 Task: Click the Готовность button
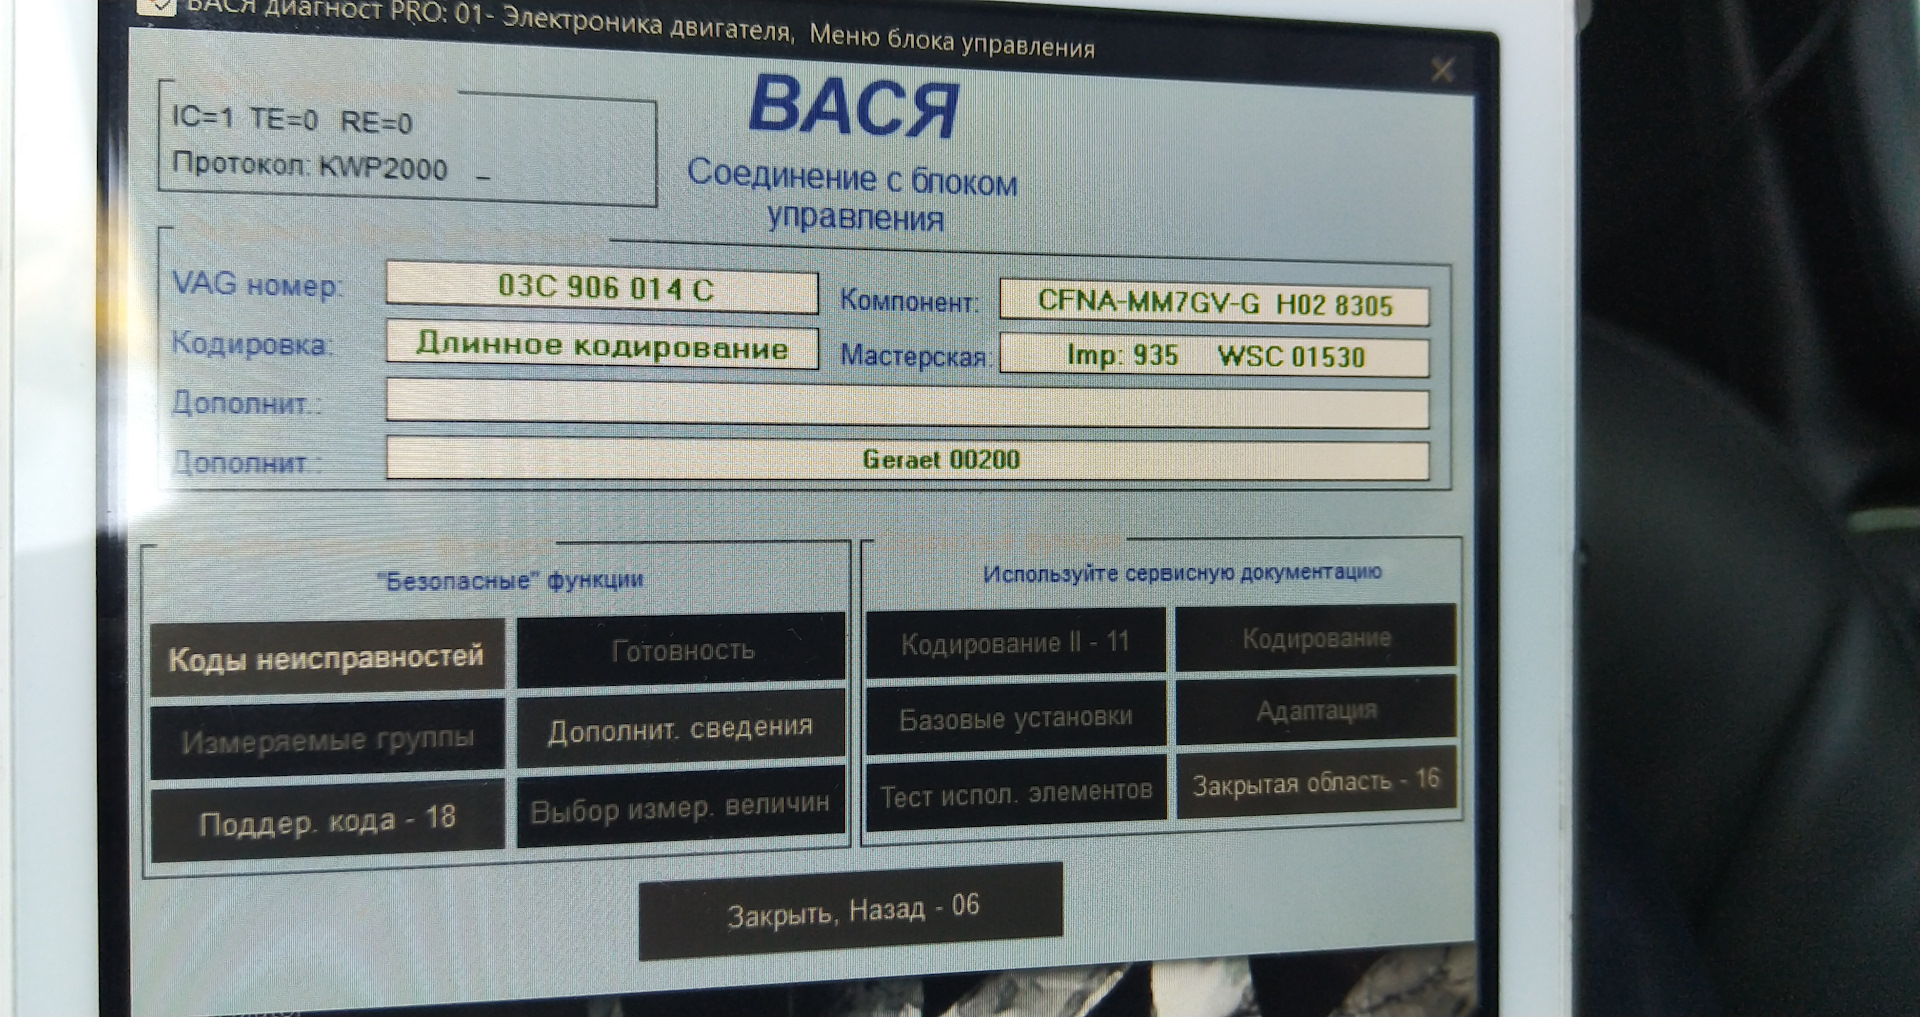pyautogui.click(x=681, y=650)
